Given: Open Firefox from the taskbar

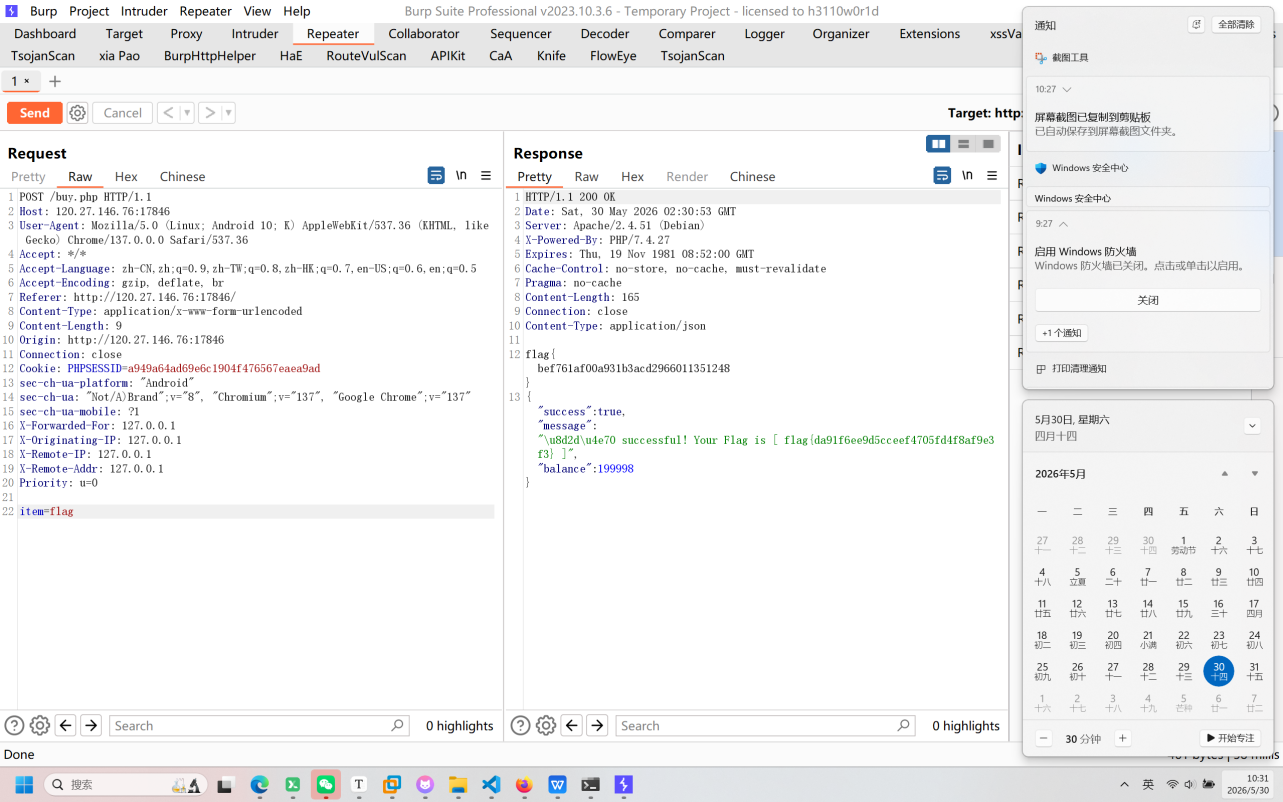Looking at the screenshot, I should pyautogui.click(x=524, y=785).
